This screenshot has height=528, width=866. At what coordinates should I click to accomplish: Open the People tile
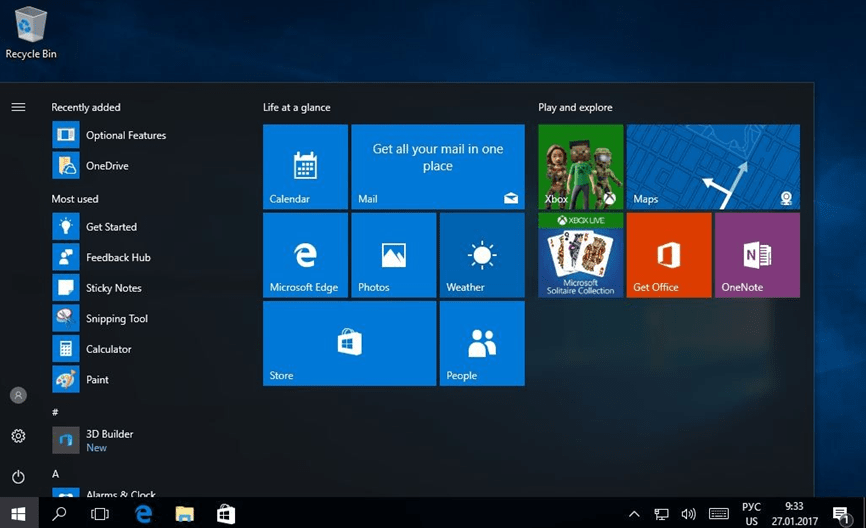click(481, 343)
